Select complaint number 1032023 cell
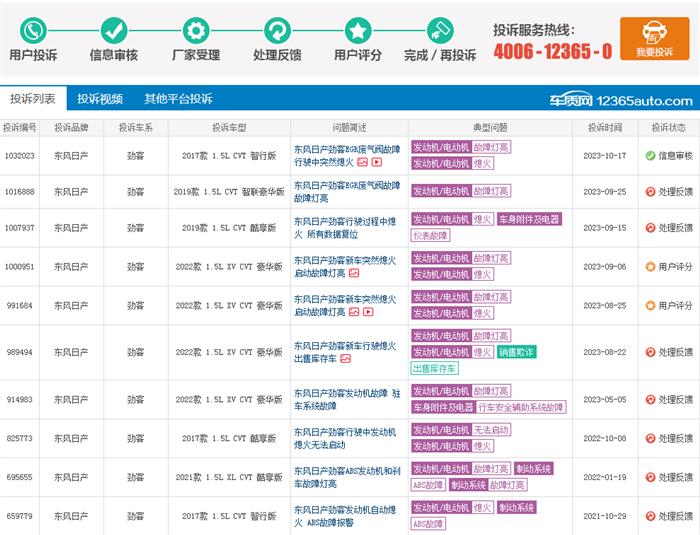700x535 pixels. point(20,156)
